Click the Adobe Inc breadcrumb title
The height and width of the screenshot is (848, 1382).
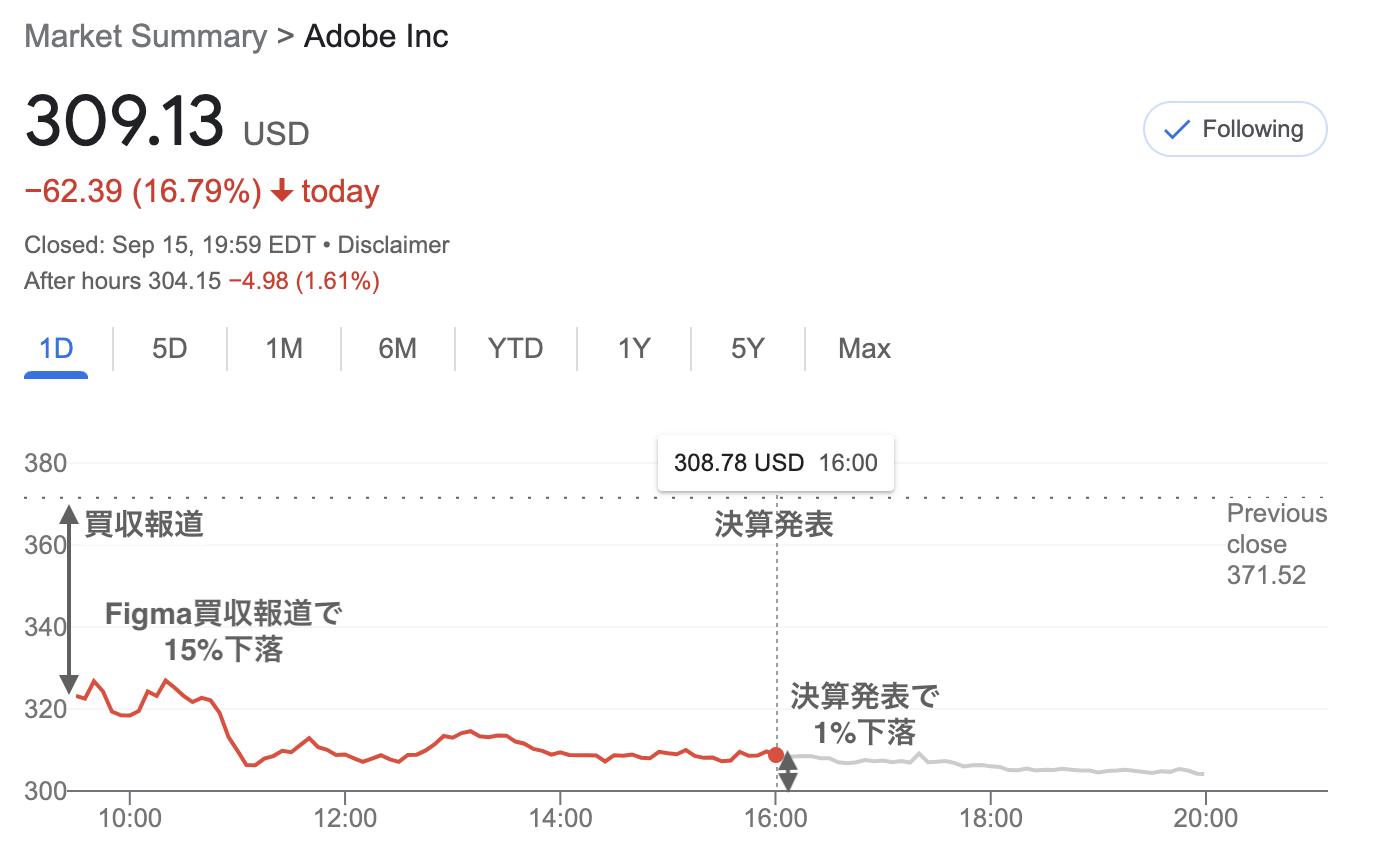coord(376,37)
